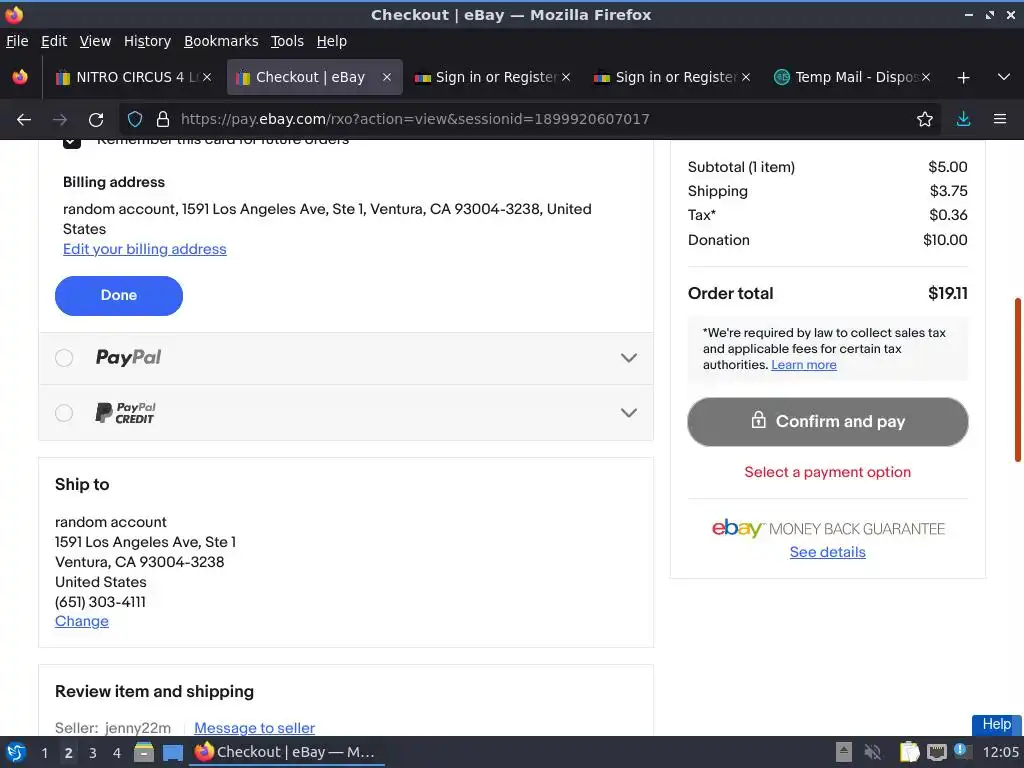The height and width of the screenshot is (768, 1024).
Task: Reload the page with the refresh icon
Action: tap(96, 120)
